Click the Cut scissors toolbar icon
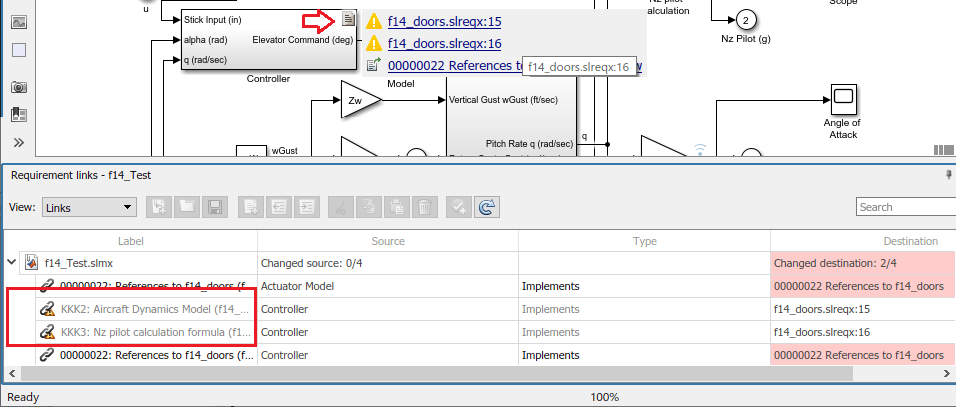The image size is (956, 407). tap(341, 207)
